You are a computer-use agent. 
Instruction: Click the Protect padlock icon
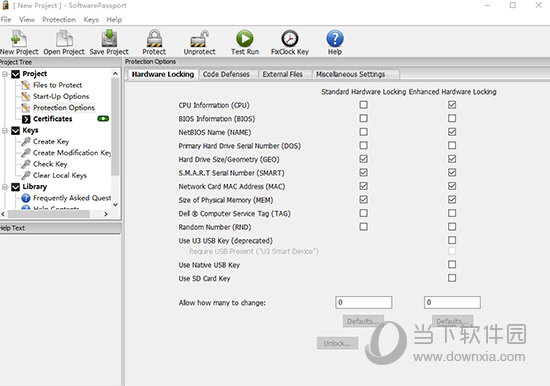pos(154,38)
